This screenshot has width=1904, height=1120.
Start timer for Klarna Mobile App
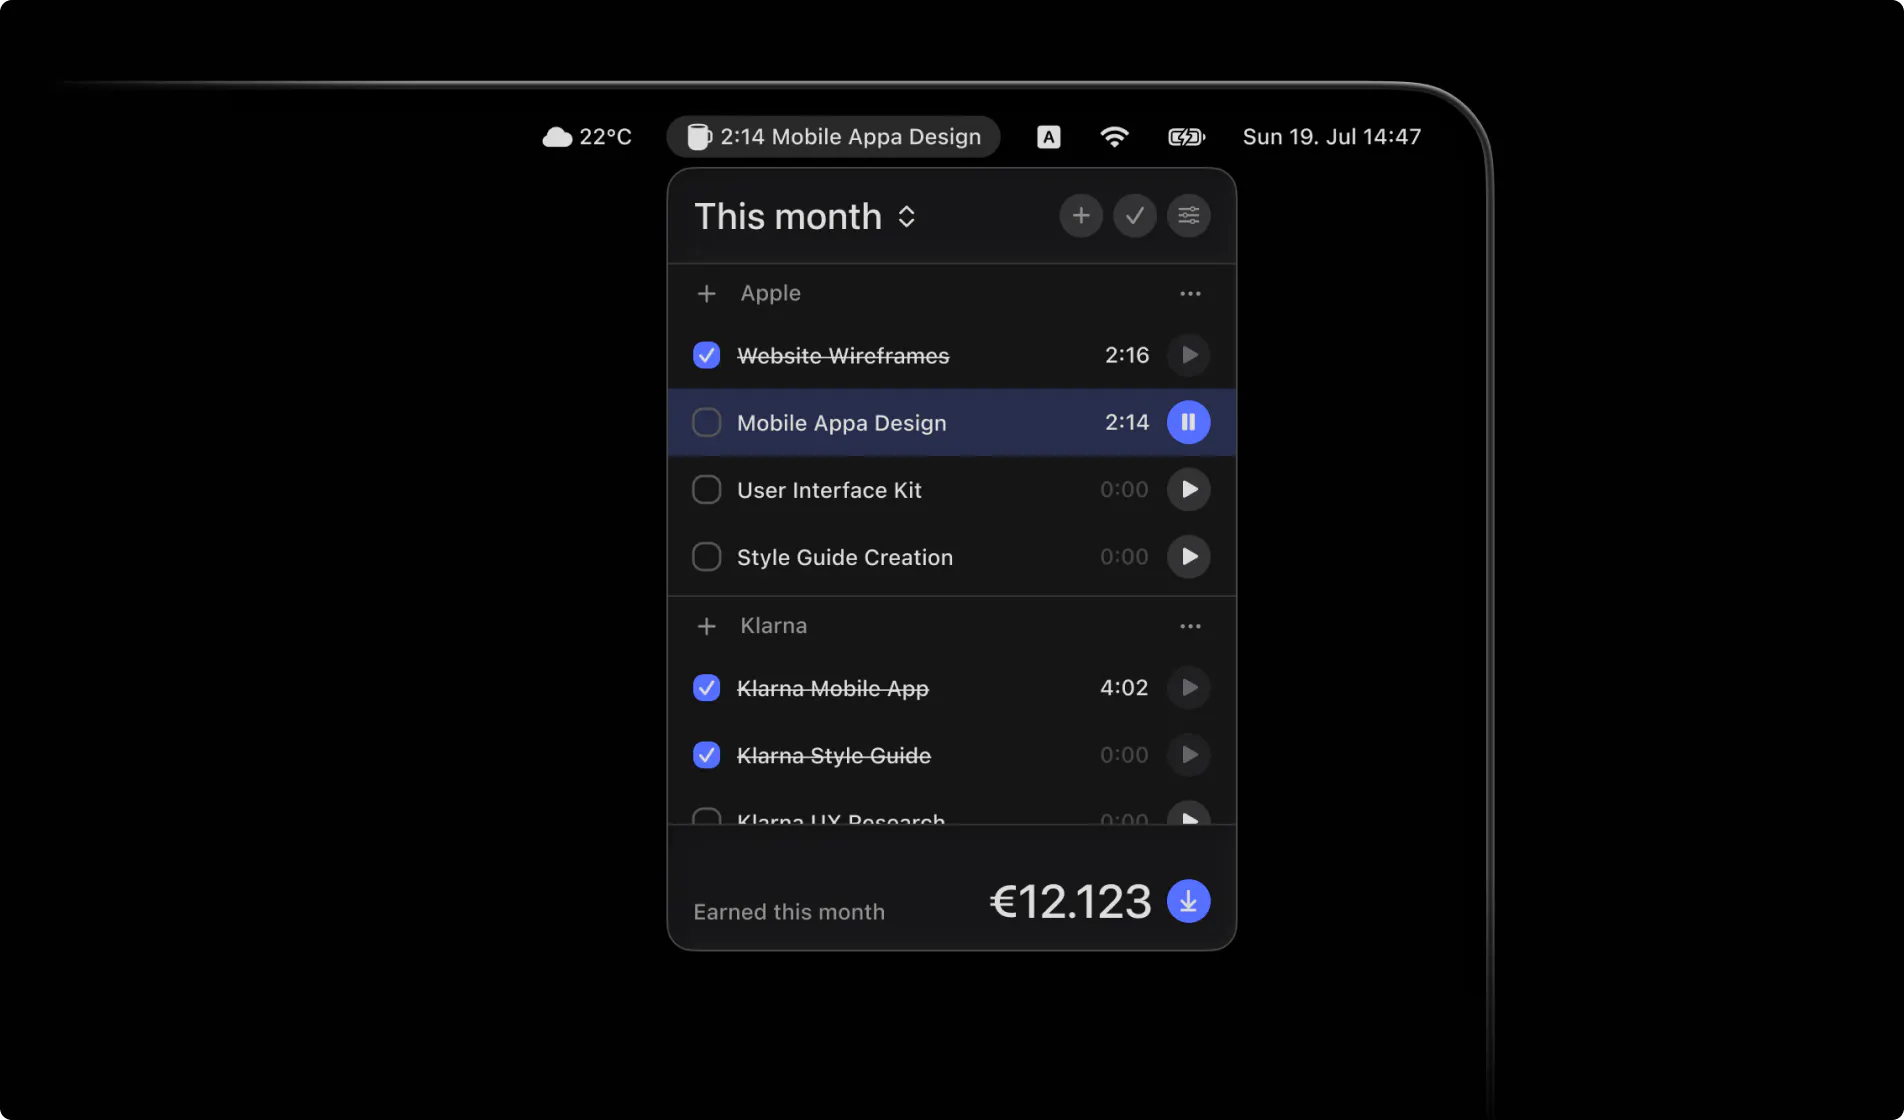coord(1189,688)
